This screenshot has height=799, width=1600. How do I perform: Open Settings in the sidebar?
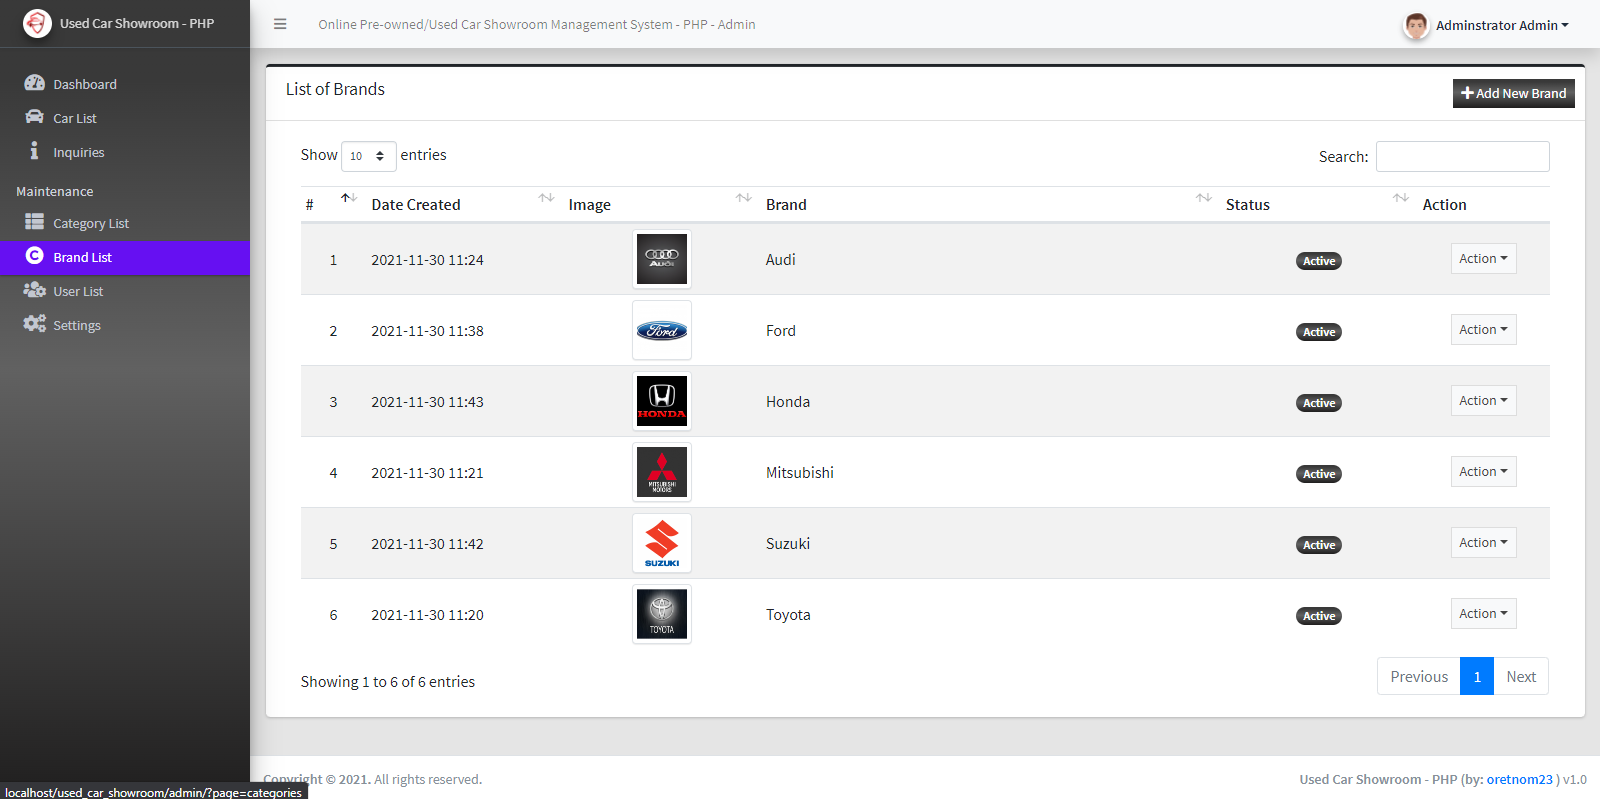(125, 325)
